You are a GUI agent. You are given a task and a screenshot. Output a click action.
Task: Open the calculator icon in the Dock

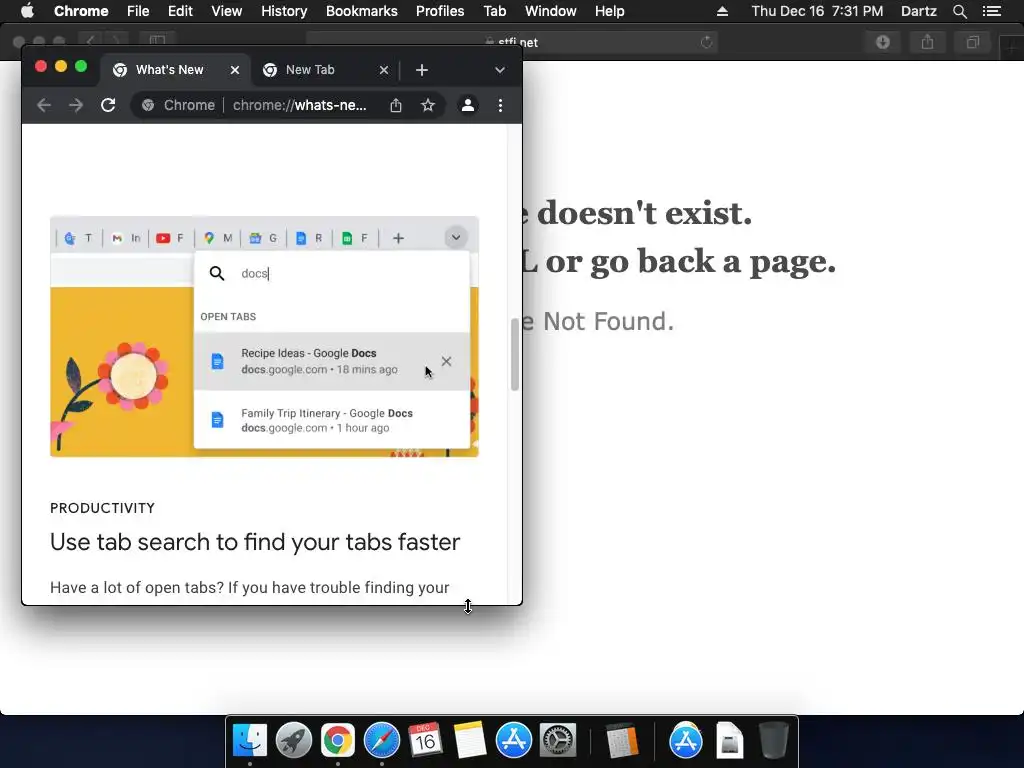pyautogui.click(x=621, y=741)
